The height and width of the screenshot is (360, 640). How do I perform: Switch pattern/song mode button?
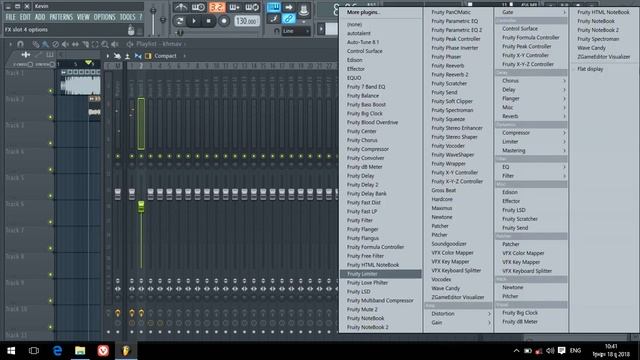click(x=180, y=20)
